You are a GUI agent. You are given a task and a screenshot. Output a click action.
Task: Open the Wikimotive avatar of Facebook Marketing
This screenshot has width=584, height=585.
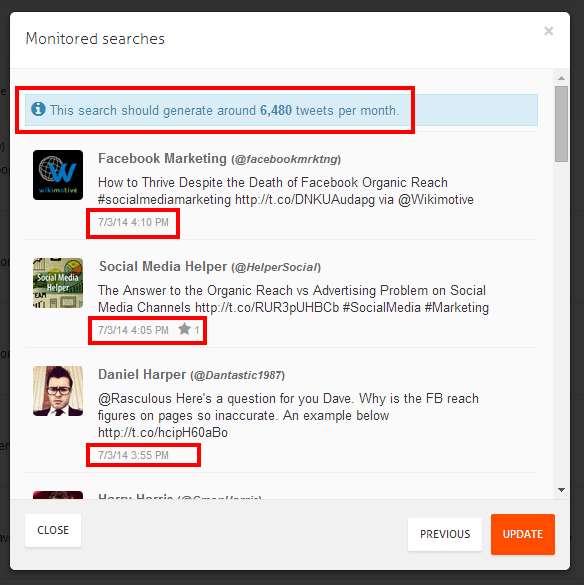[x=58, y=175]
